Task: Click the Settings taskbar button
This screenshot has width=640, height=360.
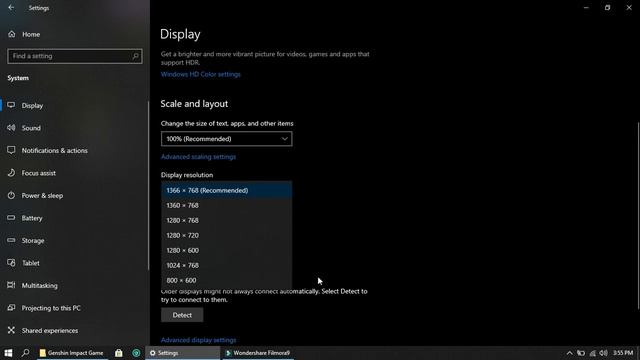Action: tap(182, 353)
